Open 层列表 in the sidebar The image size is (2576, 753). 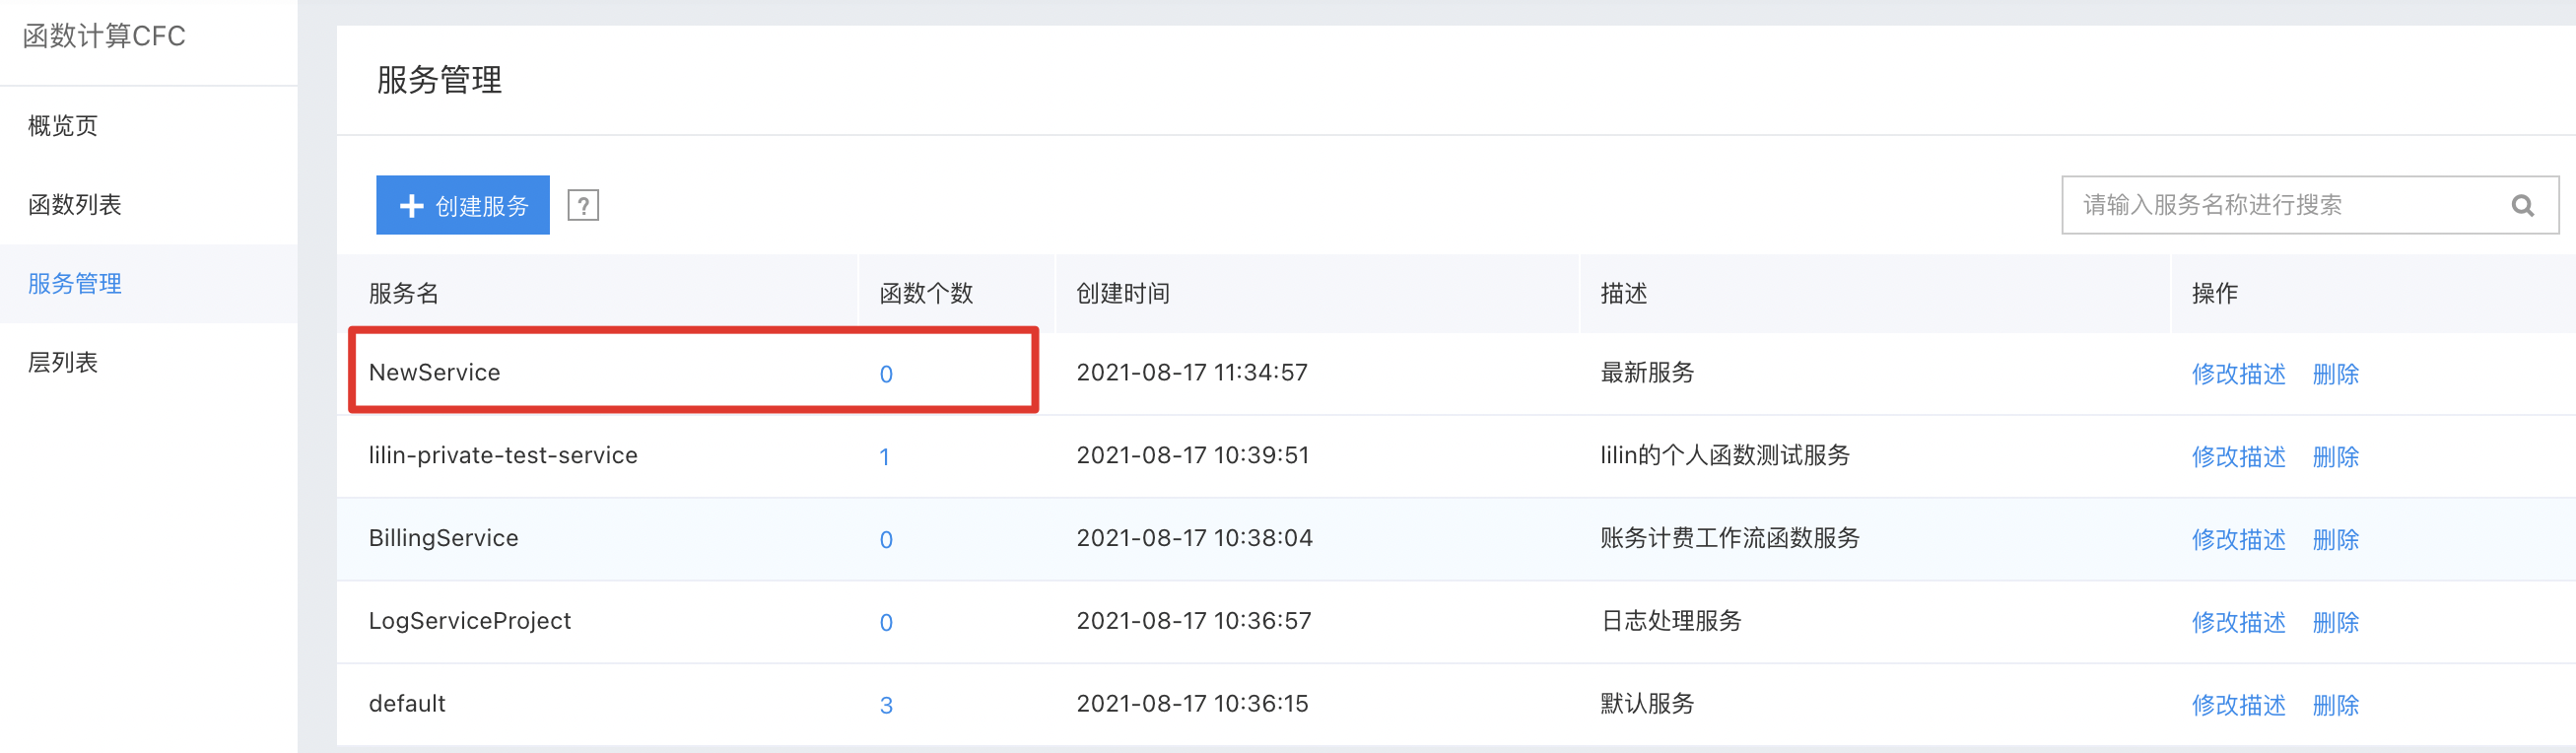click(63, 363)
